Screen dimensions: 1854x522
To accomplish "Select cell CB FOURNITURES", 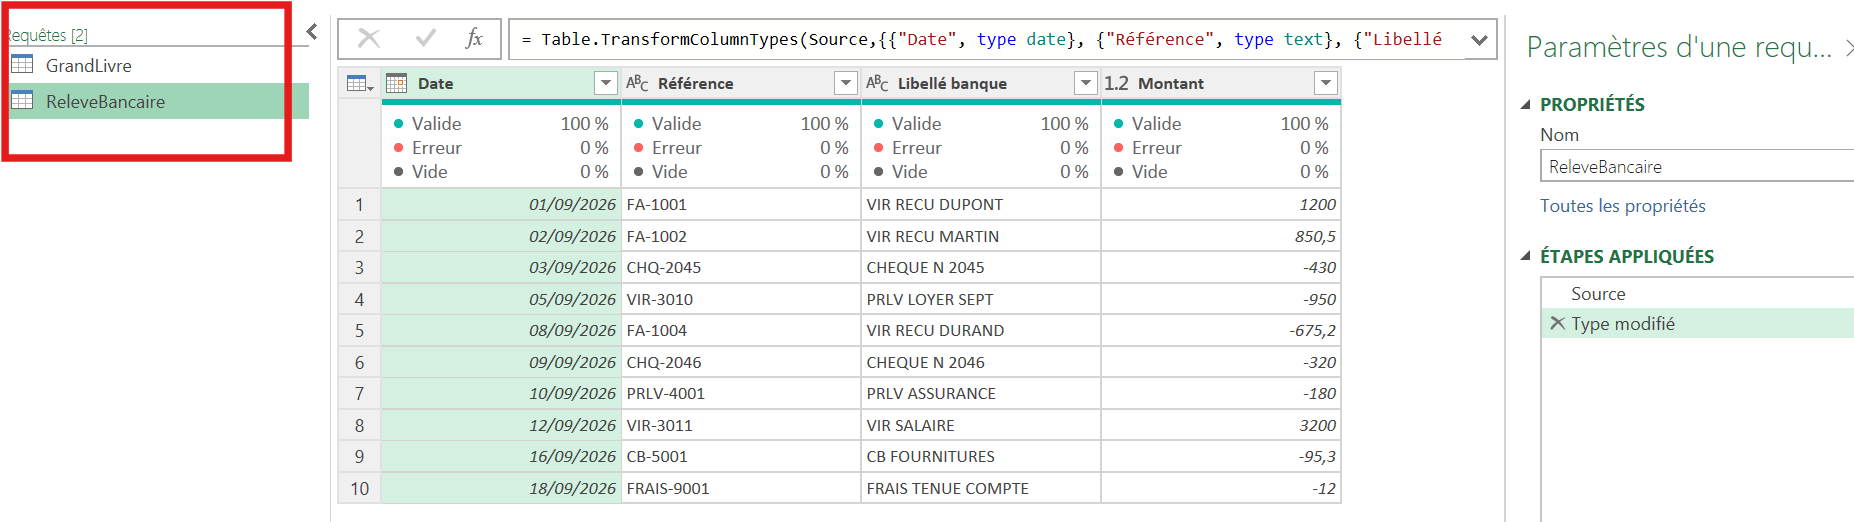I will pos(981,456).
